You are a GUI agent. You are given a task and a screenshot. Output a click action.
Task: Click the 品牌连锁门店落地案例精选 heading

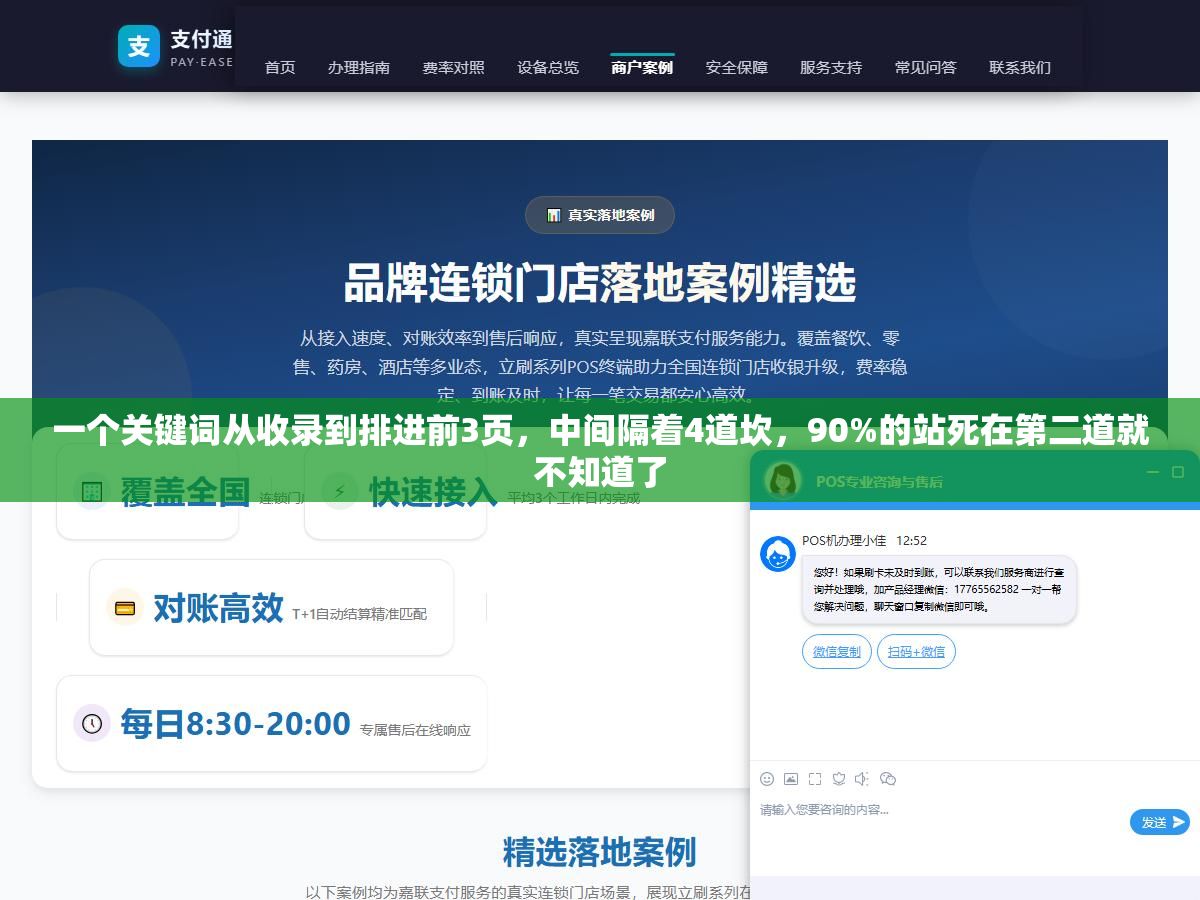pyautogui.click(x=600, y=283)
